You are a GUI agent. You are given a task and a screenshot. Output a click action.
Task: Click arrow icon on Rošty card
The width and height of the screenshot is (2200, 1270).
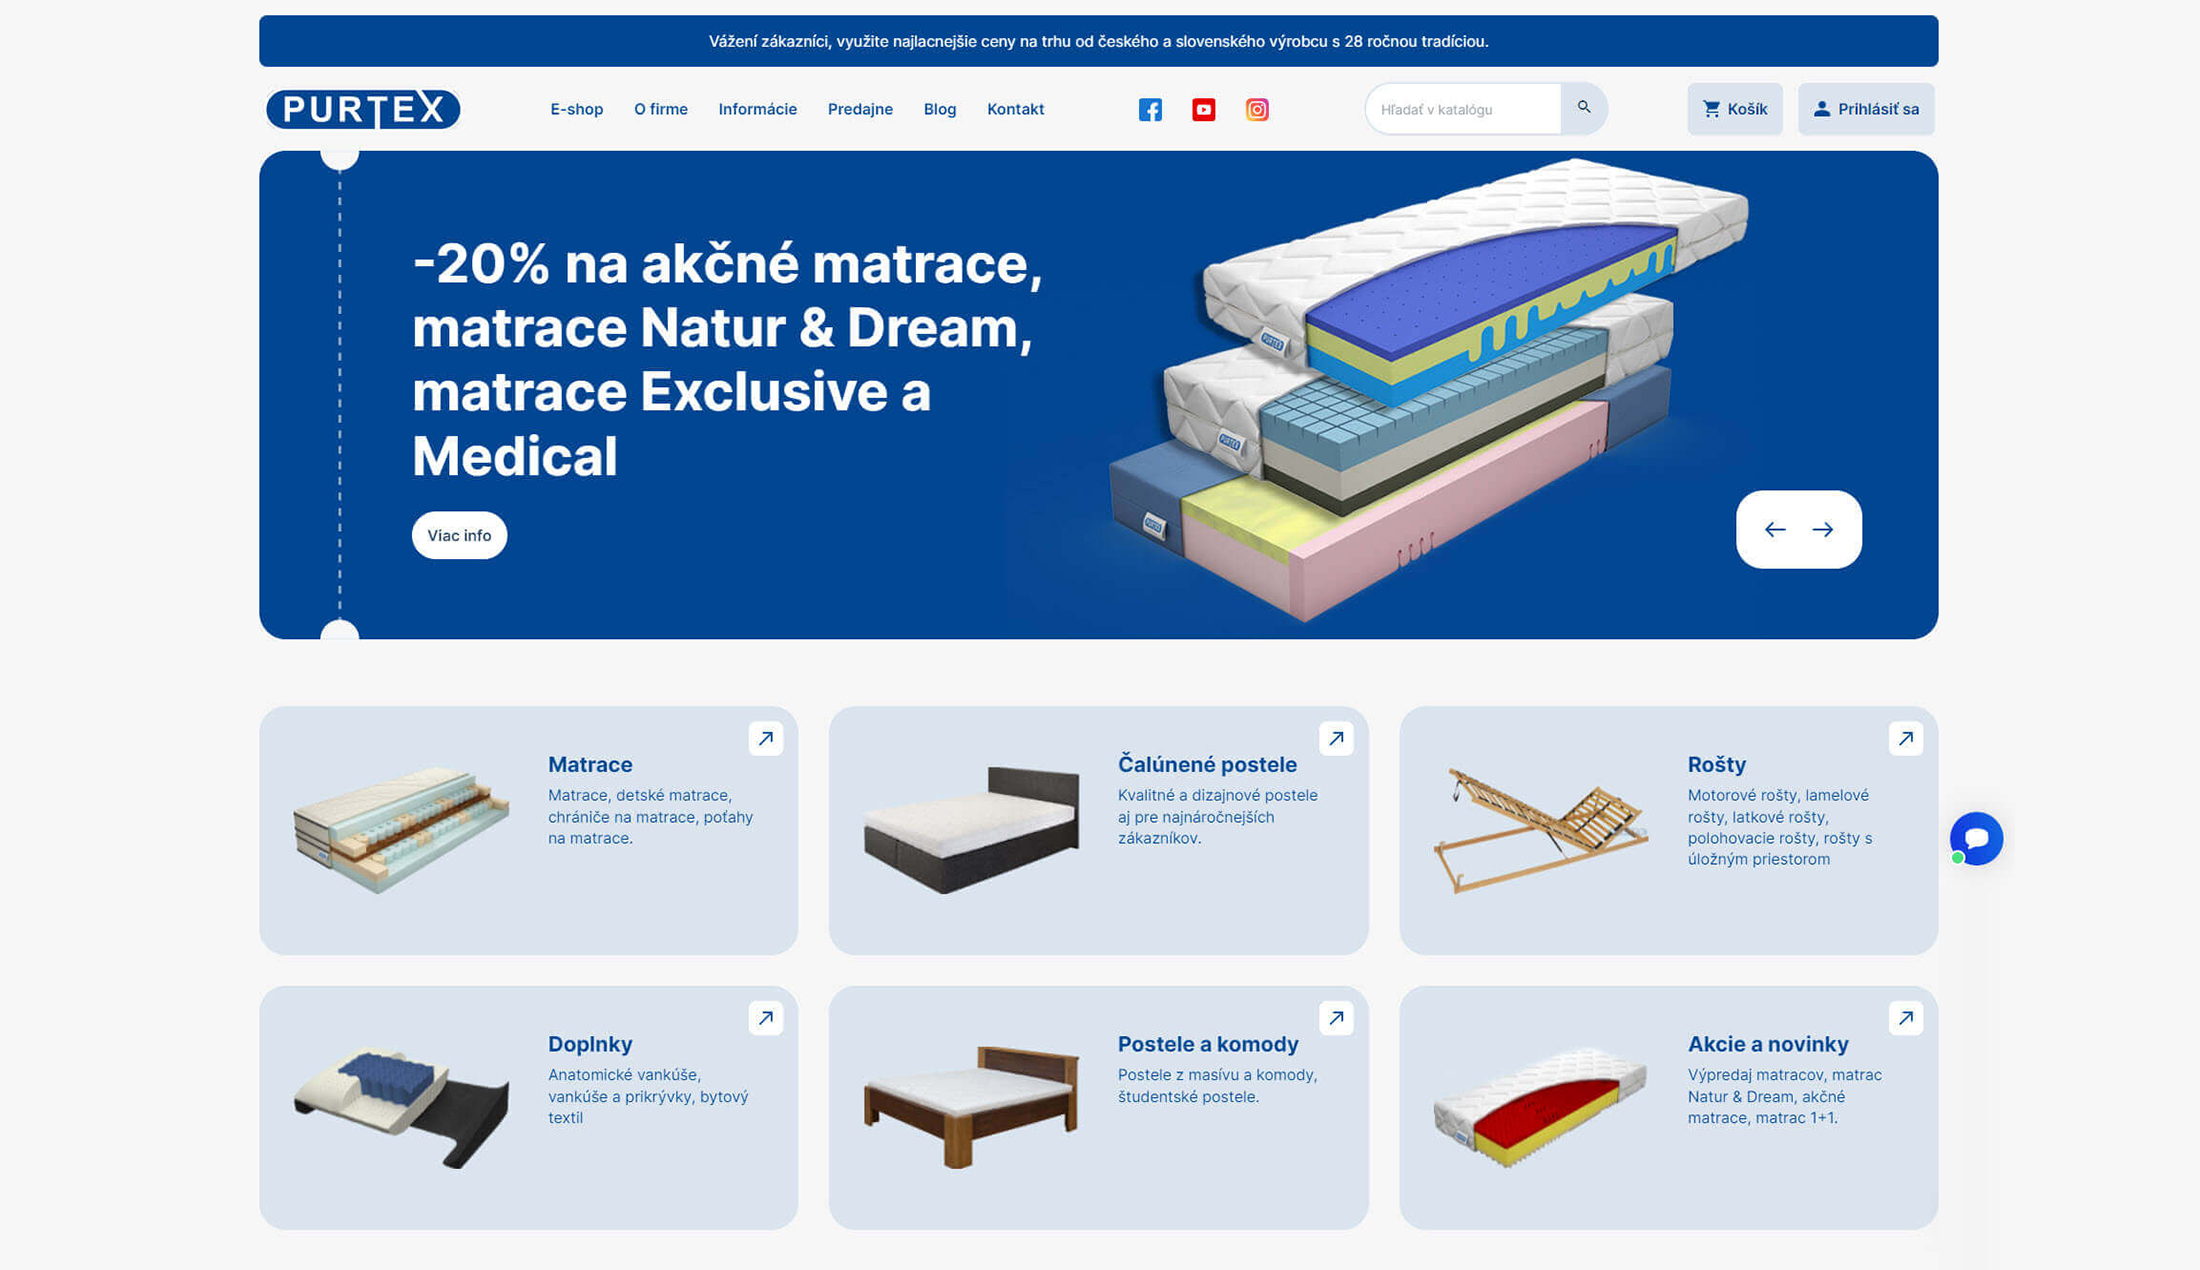point(1906,739)
